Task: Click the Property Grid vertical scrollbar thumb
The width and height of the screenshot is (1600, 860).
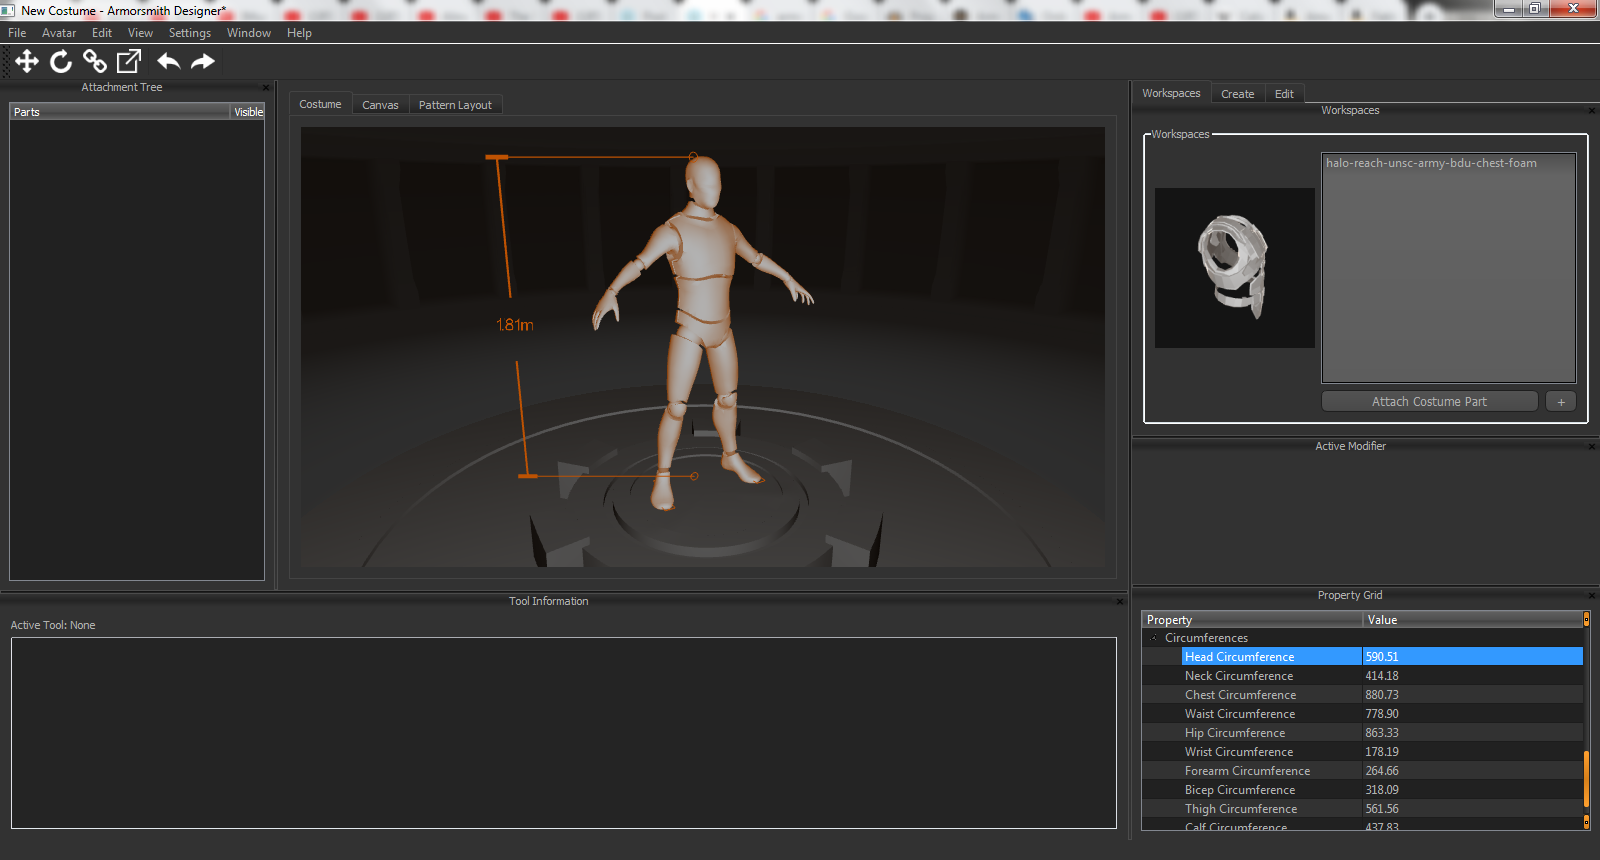Action: pyautogui.click(x=1586, y=780)
